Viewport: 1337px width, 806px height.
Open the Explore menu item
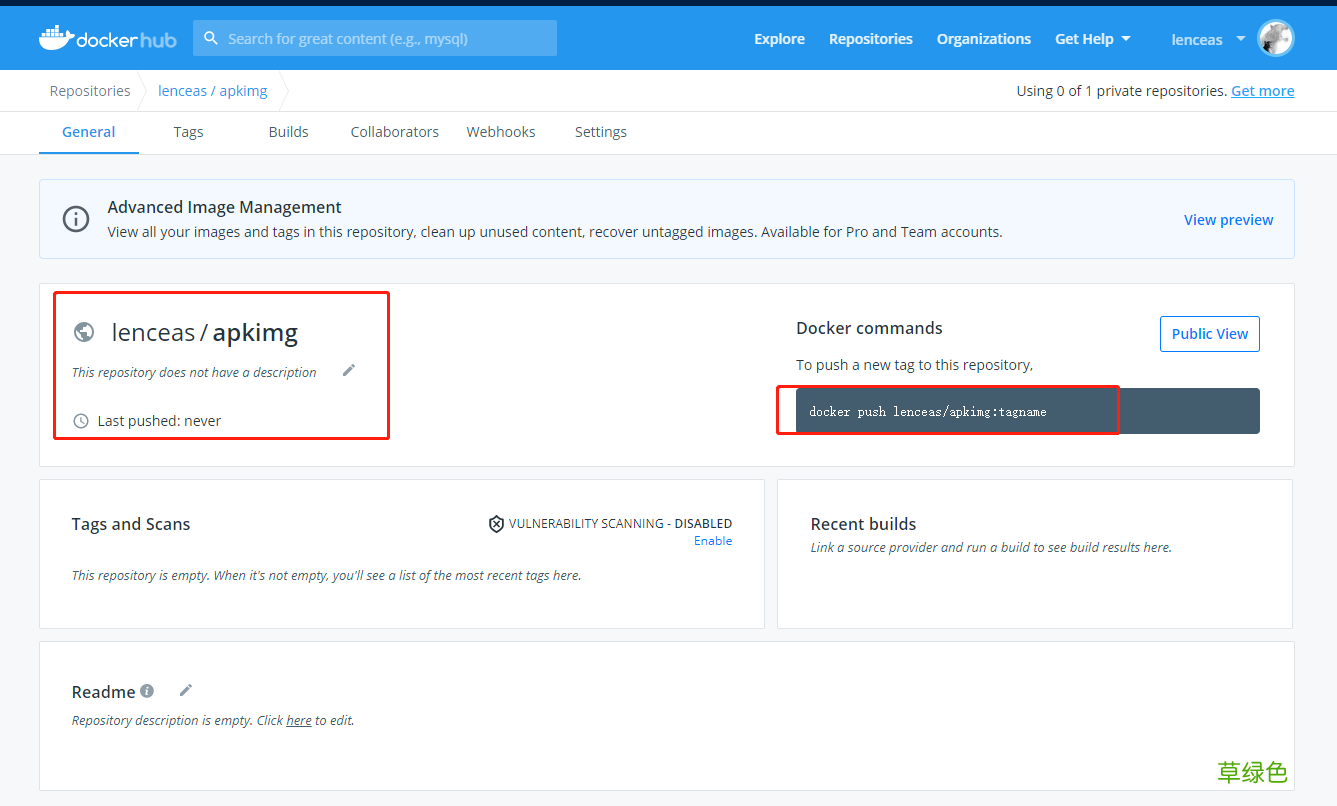pos(779,39)
